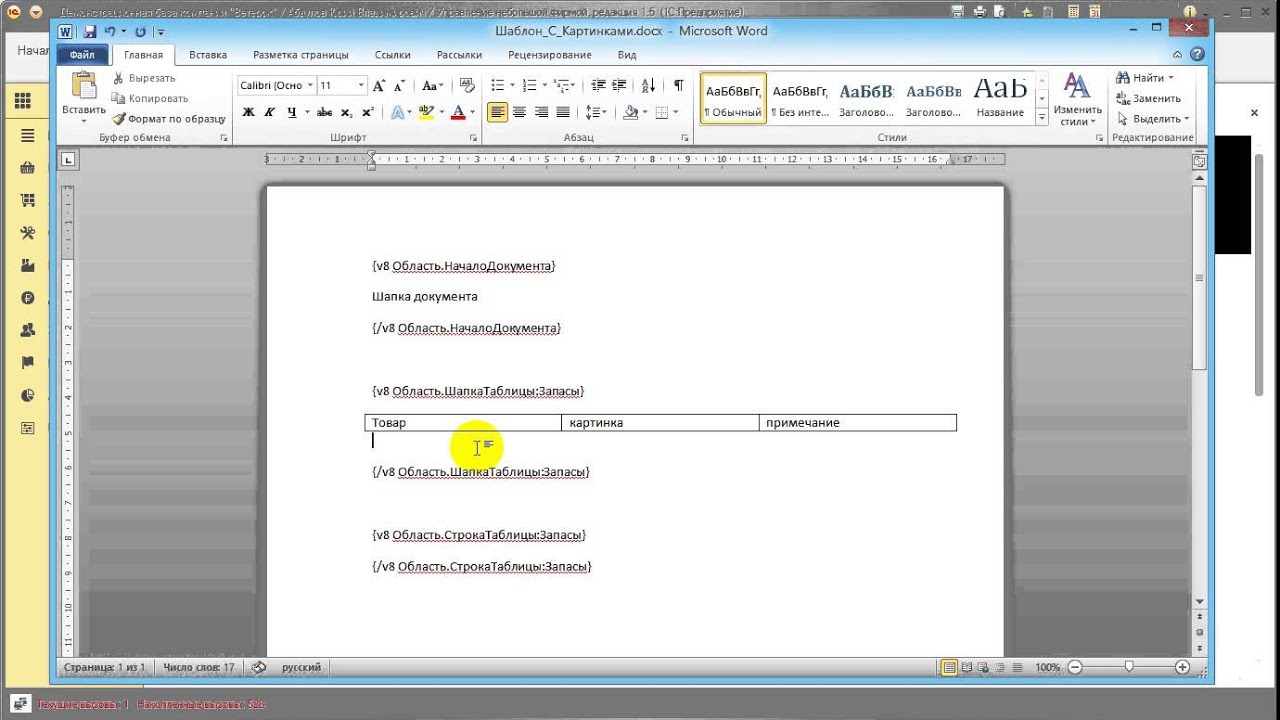
Task: Click Cut (Вырезать) in the clipboard group
Action: click(144, 78)
